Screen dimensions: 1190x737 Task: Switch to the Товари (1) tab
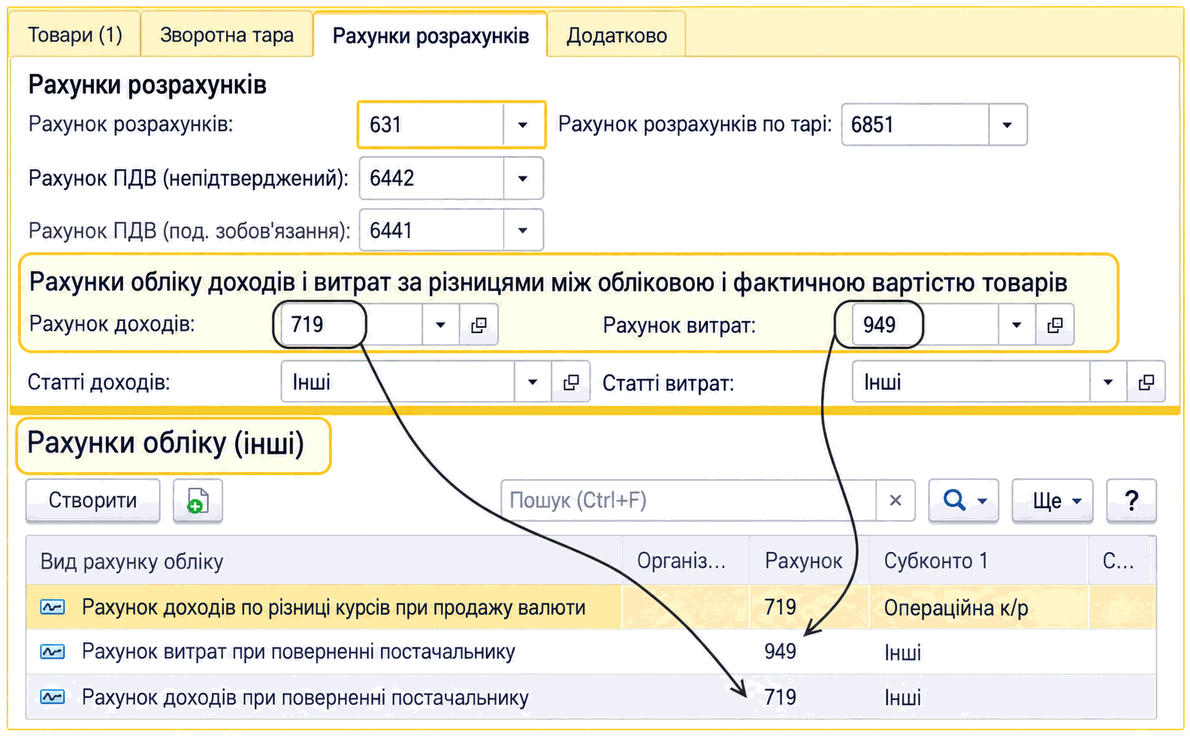click(x=74, y=35)
